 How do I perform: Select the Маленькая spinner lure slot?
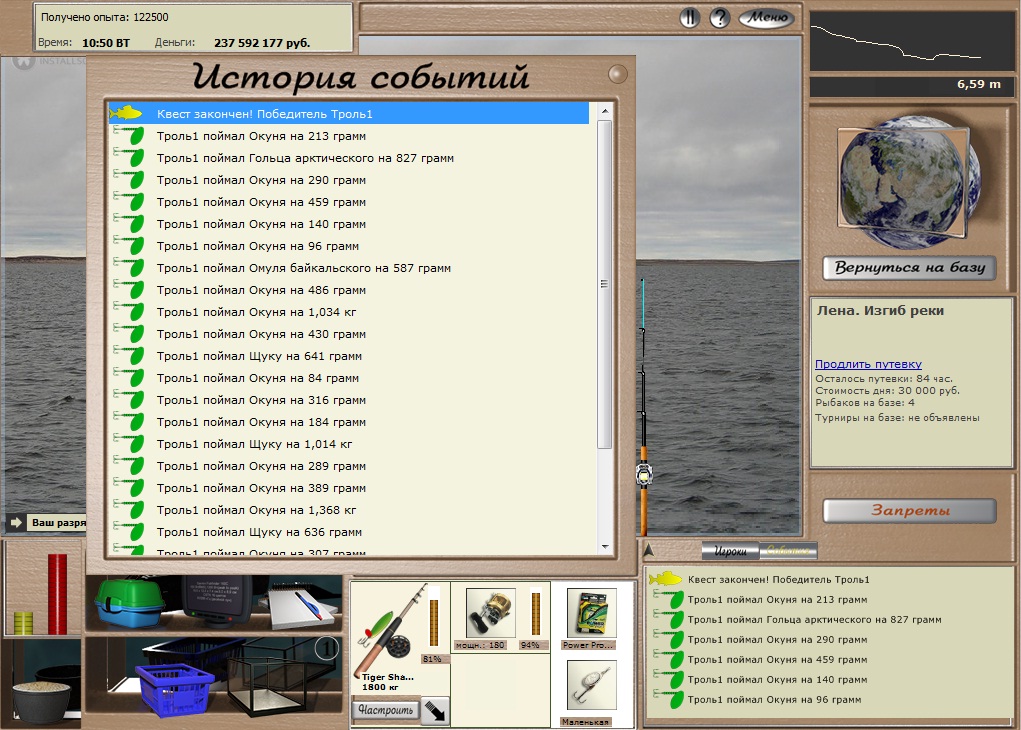pyautogui.click(x=591, y=684)
